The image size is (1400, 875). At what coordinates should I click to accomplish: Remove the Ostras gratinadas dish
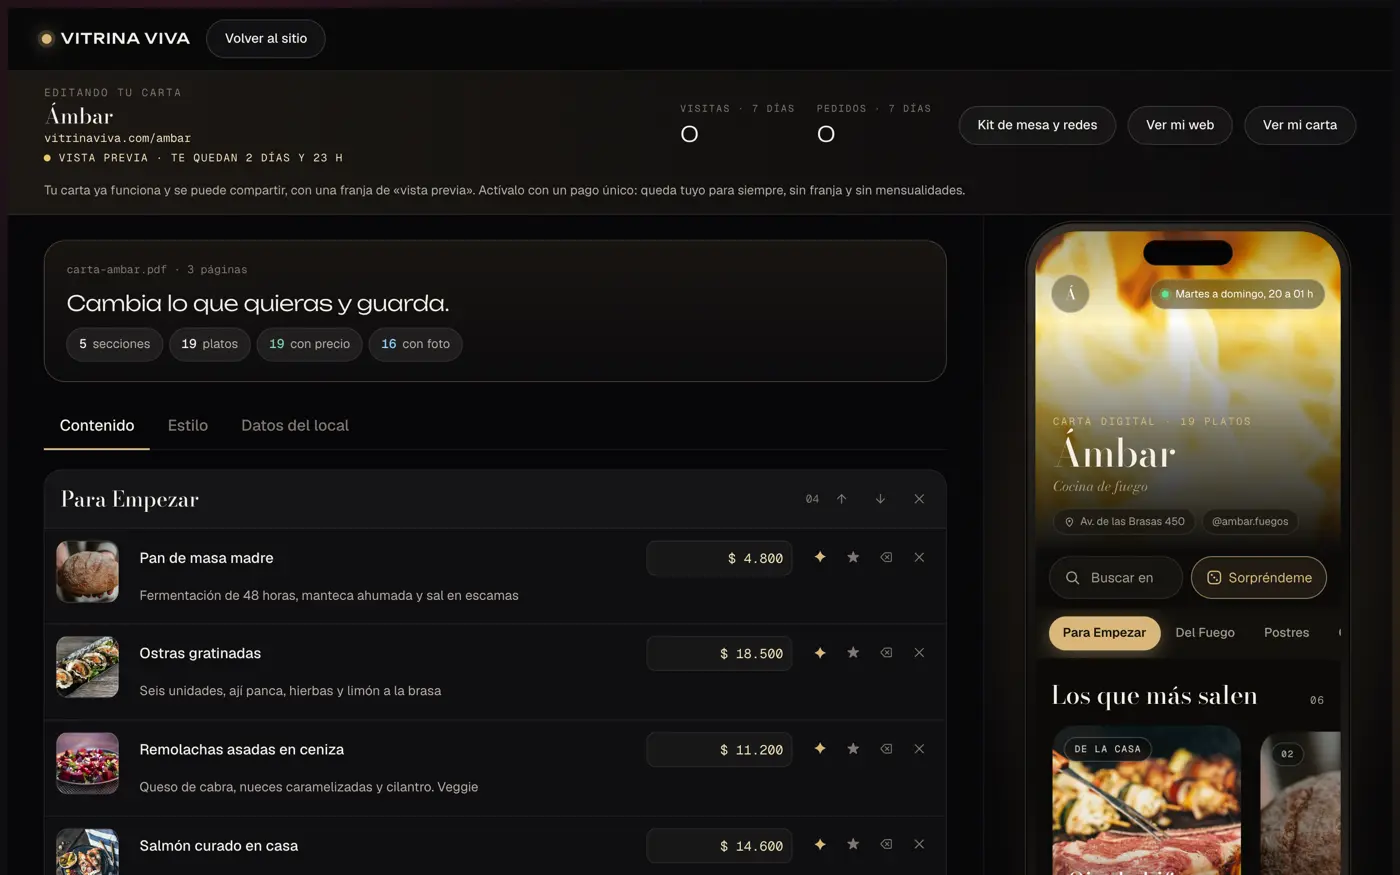[919, 653]
